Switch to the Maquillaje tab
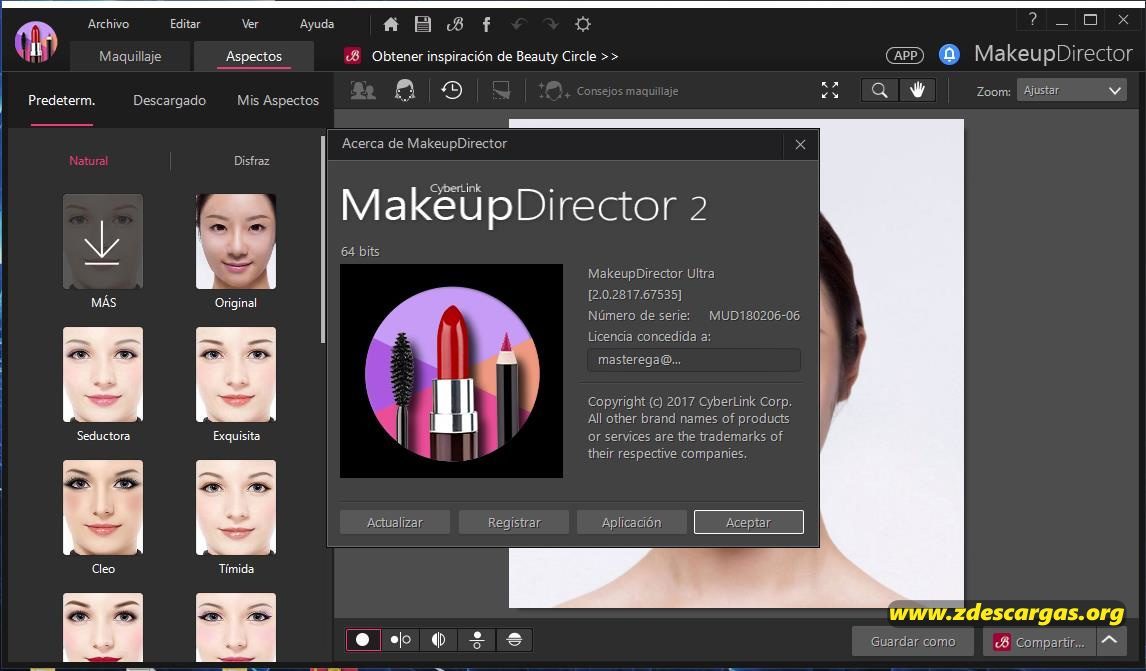Screen dimensions: 1146x671 click(130, 56)
